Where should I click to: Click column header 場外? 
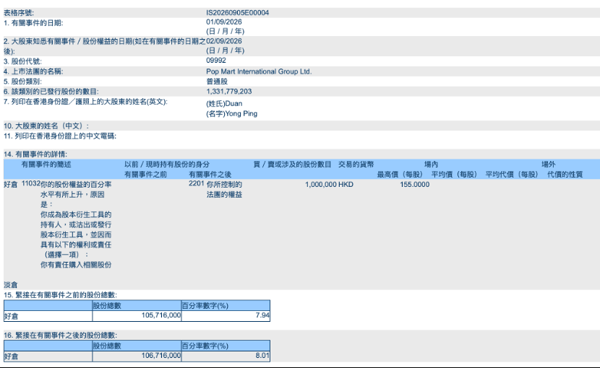(548, 164)
